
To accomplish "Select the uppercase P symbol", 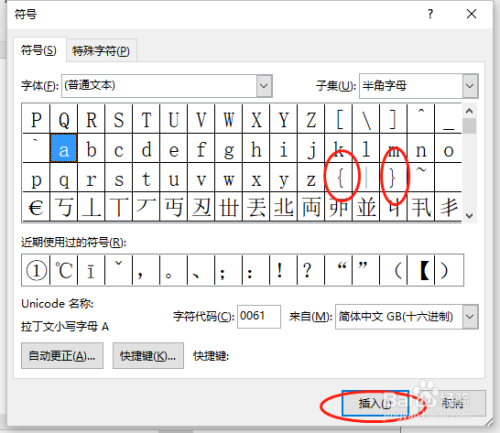I will [x=36, y=119].
